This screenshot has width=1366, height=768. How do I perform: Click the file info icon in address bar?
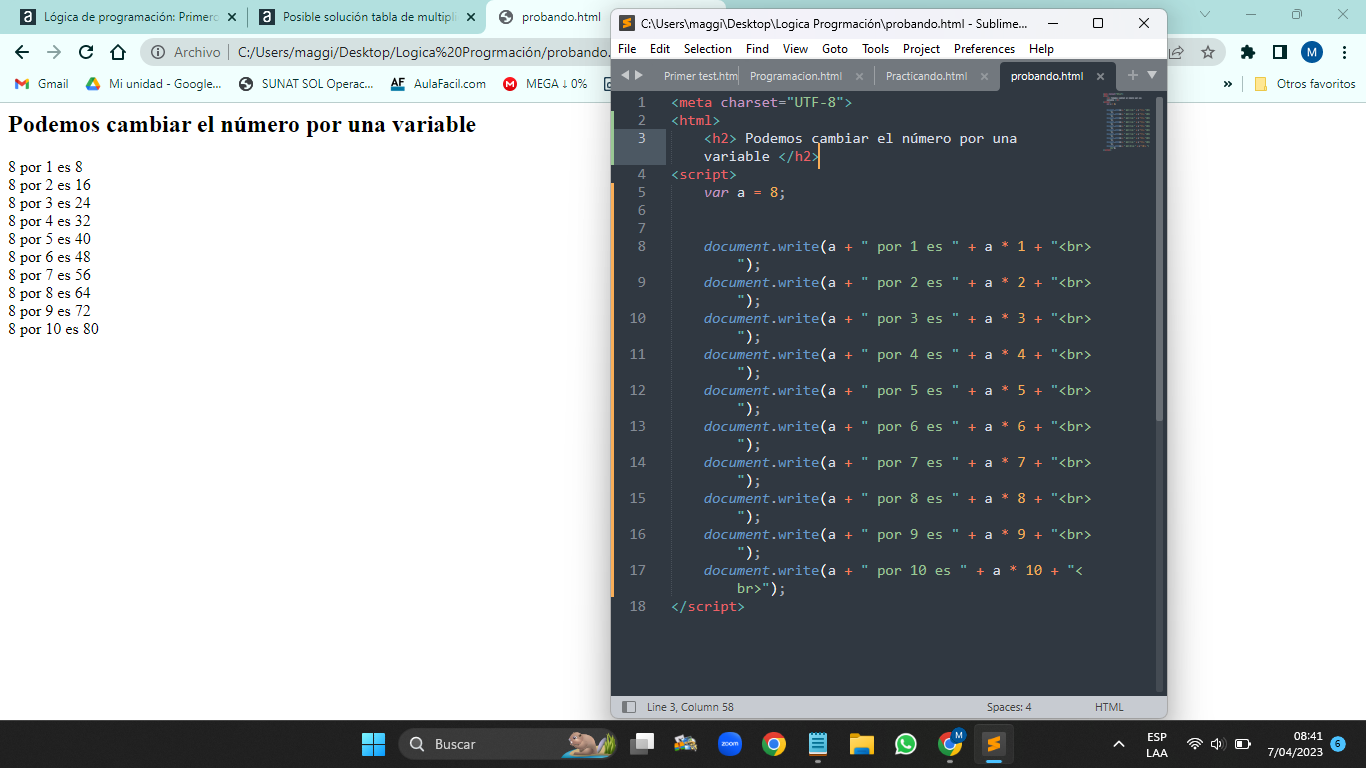[x=158, y=52]
